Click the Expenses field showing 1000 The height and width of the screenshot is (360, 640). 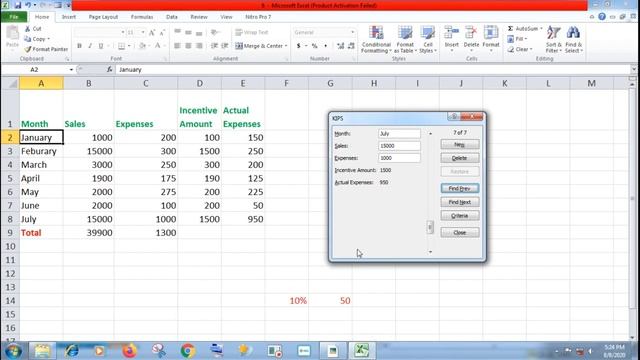(399, 158)
